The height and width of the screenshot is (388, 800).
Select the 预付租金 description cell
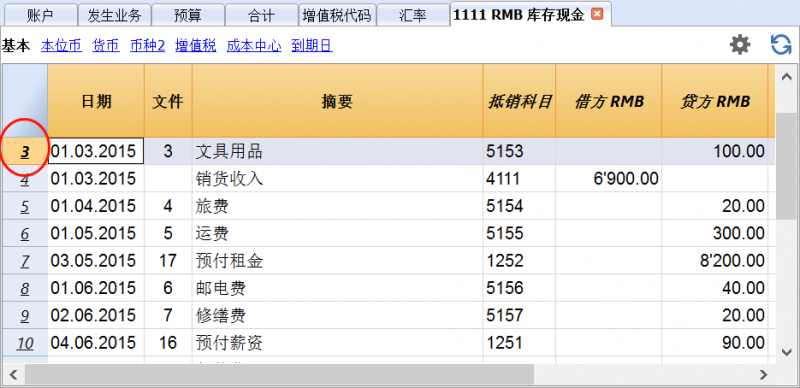(x=337, y=261)
